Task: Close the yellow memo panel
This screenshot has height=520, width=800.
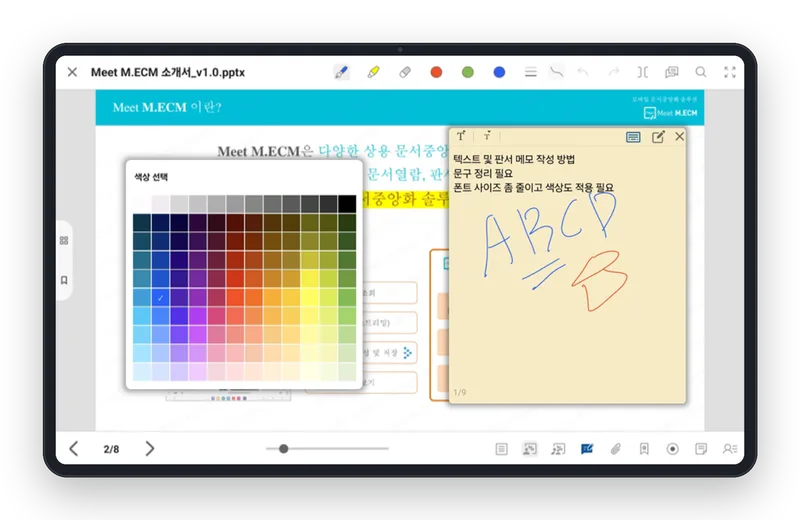Action: (x=680, y=136)
